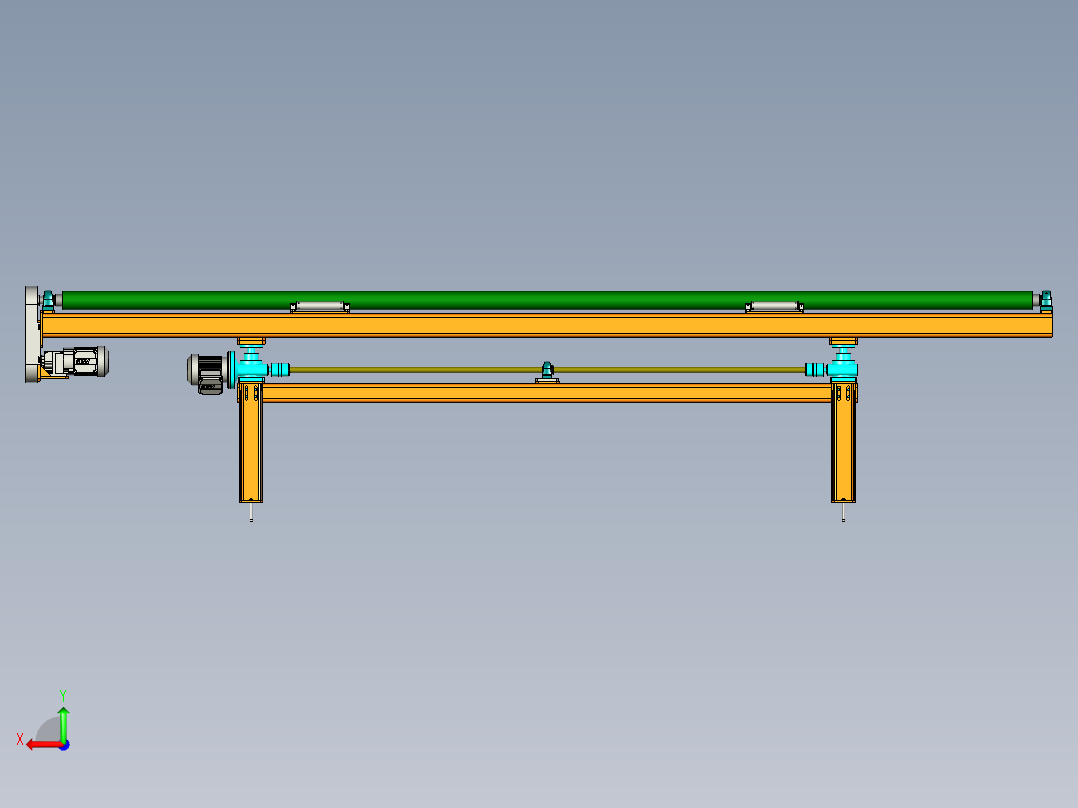This screenshot has height=808, width=1078.
Task: Select the left white cylinder bracket under the roller
Action: [x=320, y=307]
